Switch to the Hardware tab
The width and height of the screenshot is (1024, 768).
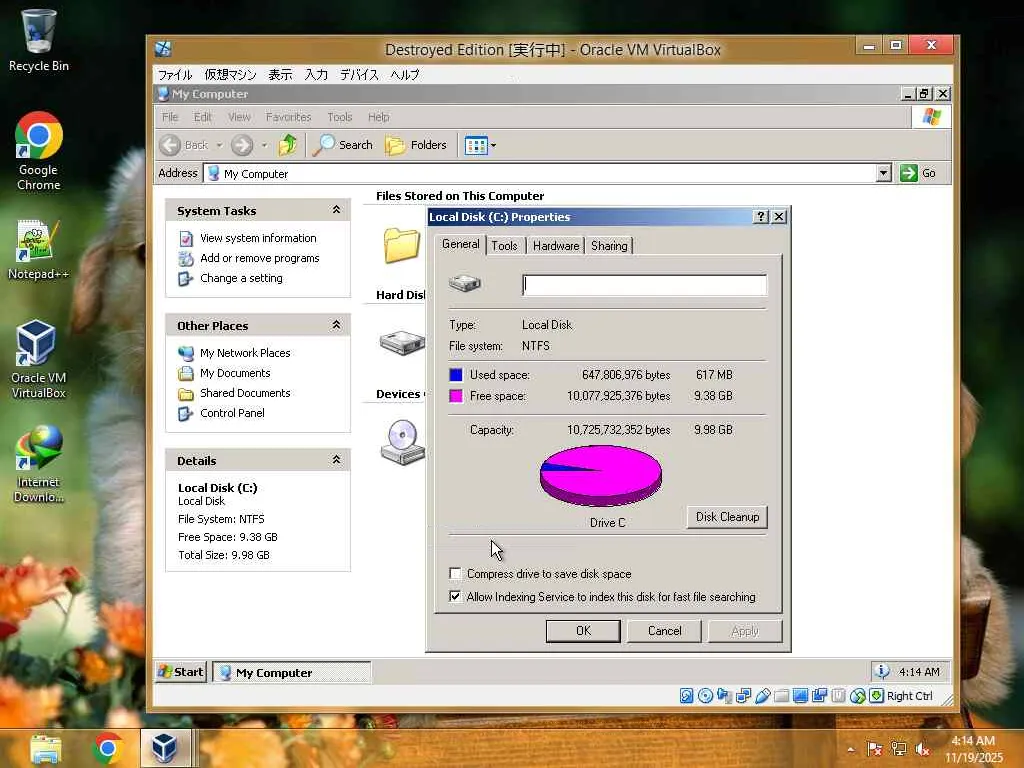click(x=556, y=246)
